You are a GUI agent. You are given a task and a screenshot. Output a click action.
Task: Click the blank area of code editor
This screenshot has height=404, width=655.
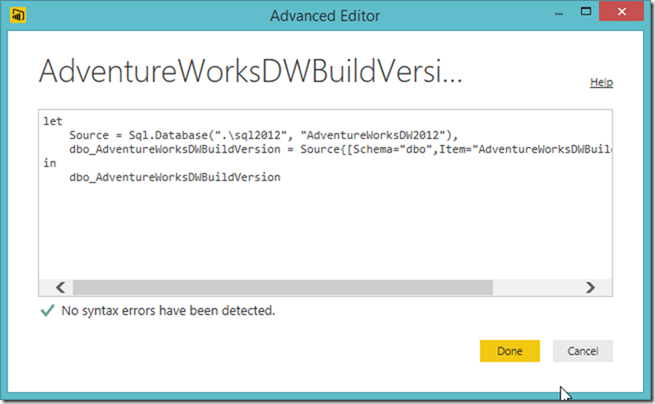coord(325,232)
